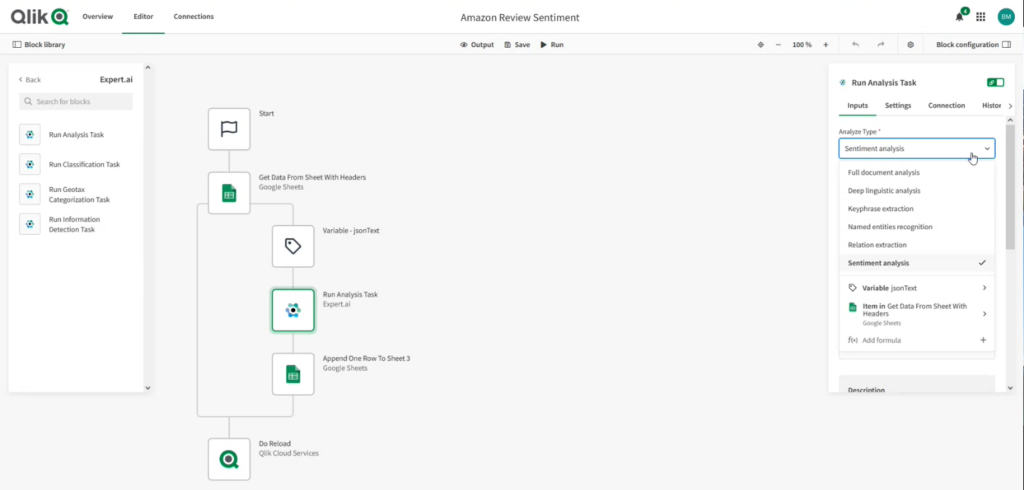Viewport: 1024px width, 490px height.
Task: Open the Analyze Type dropdown
Action: pos(917,148)
